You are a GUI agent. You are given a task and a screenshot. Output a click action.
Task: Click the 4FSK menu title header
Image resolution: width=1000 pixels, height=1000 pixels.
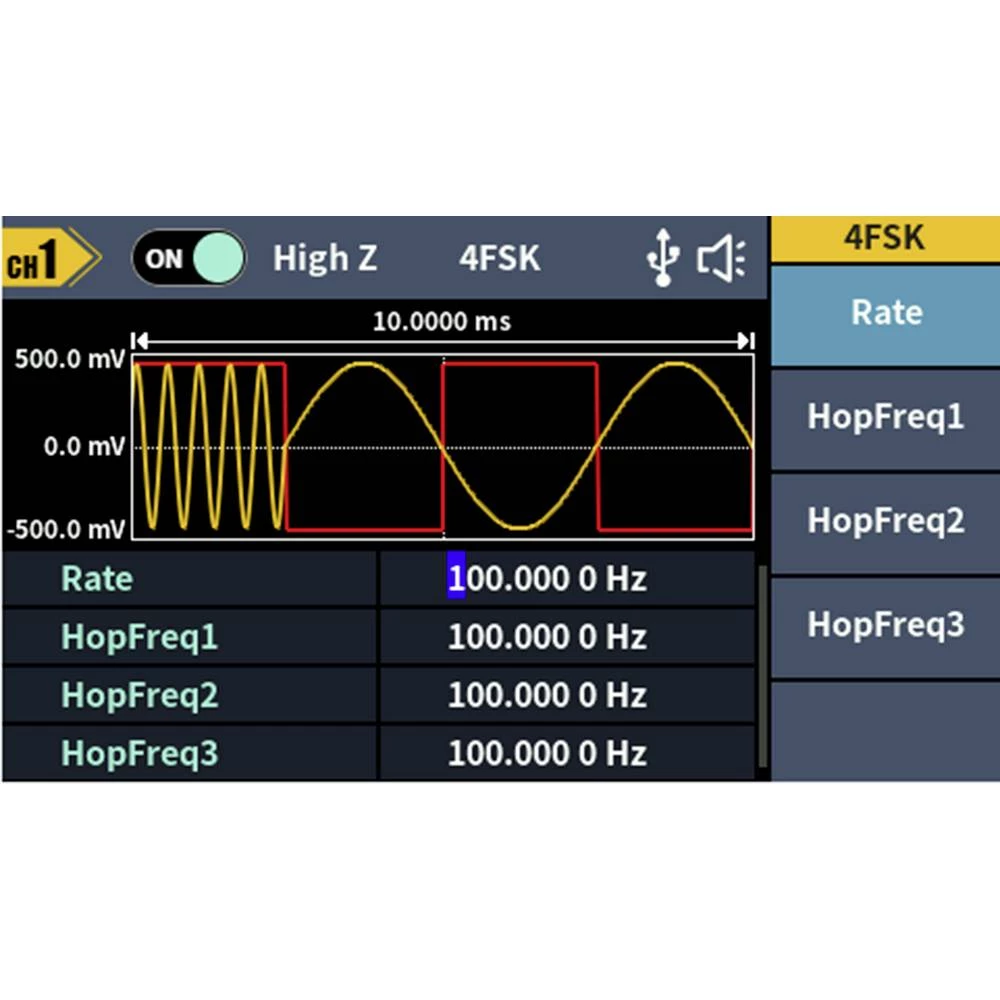(x=885, y=238)
